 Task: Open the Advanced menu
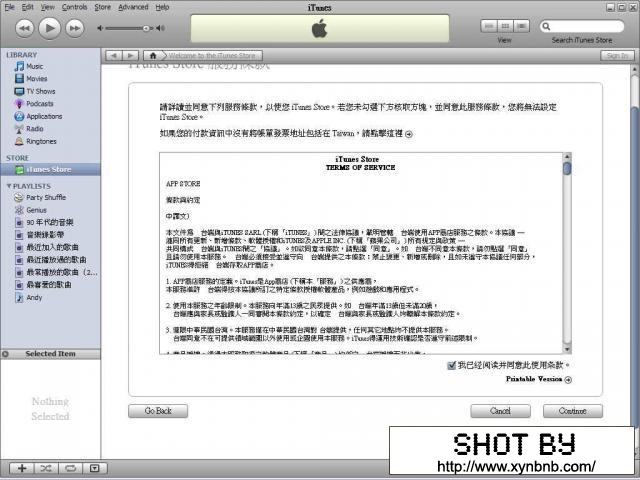tap(133, 7)
